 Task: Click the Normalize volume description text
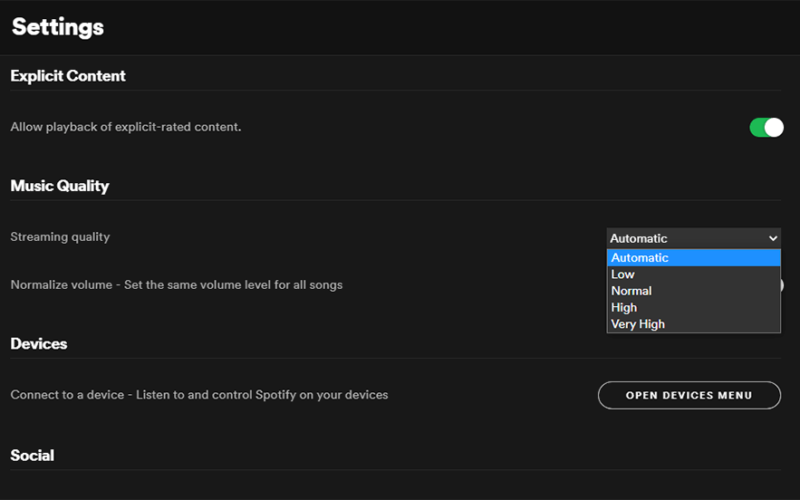coord(177,285)
